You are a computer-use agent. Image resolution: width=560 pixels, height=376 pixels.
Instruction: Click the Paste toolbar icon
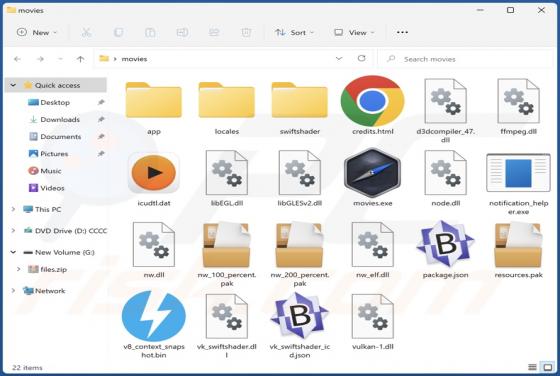[150, 32]
